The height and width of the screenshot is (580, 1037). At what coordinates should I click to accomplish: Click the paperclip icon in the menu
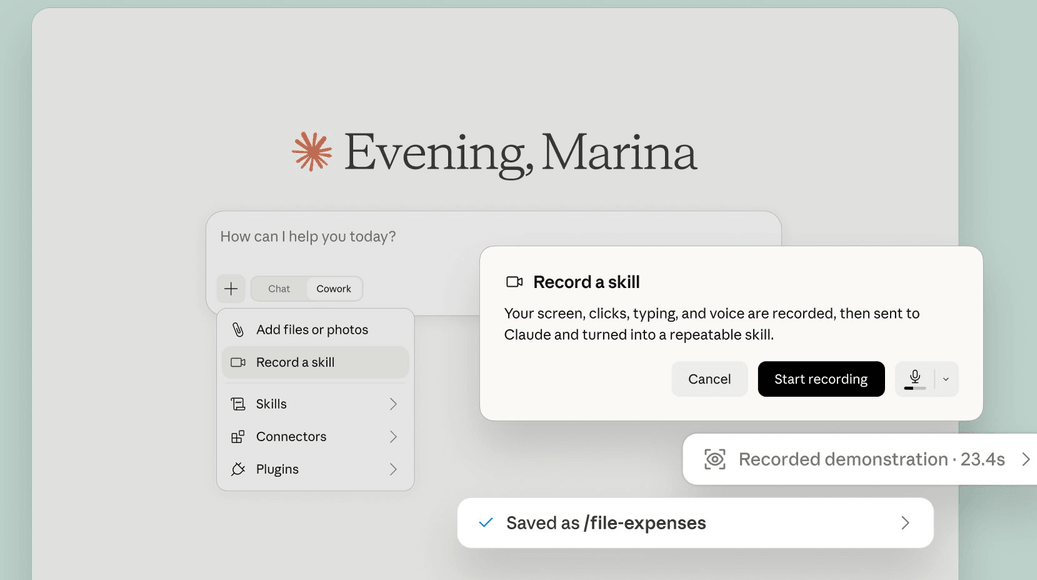click(x=237, y=329)
